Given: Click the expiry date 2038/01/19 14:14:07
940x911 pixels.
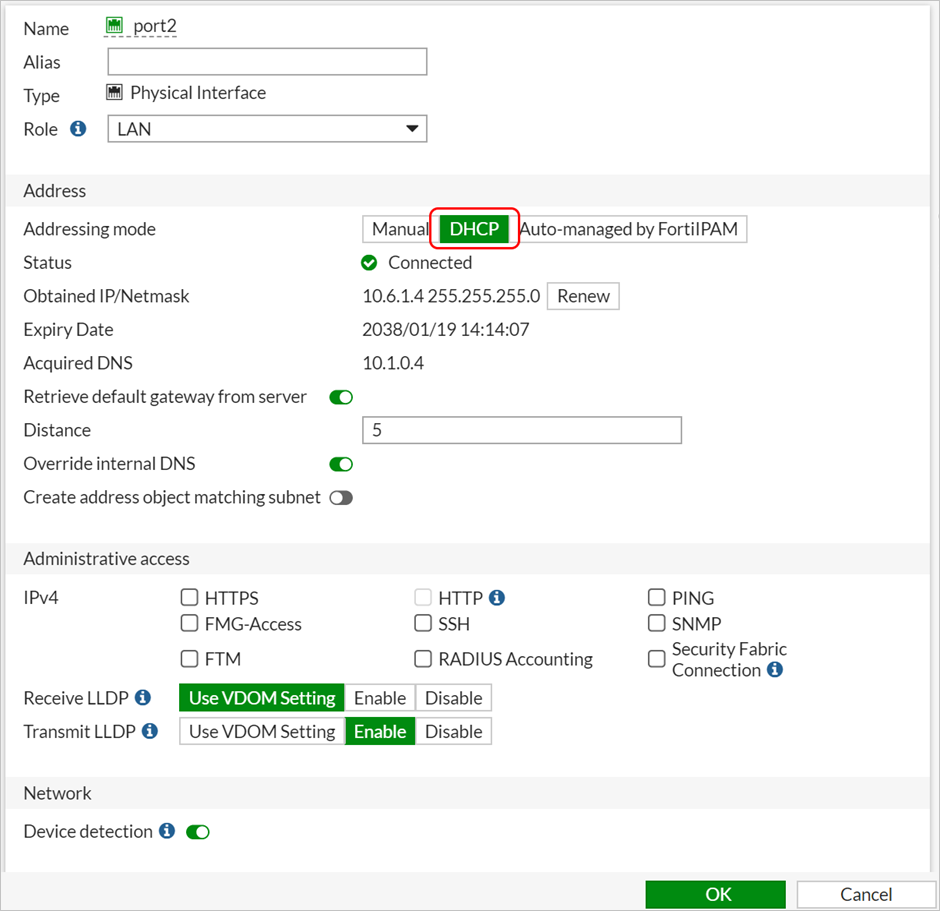Looking at the screenshot, I should [446, 330].
